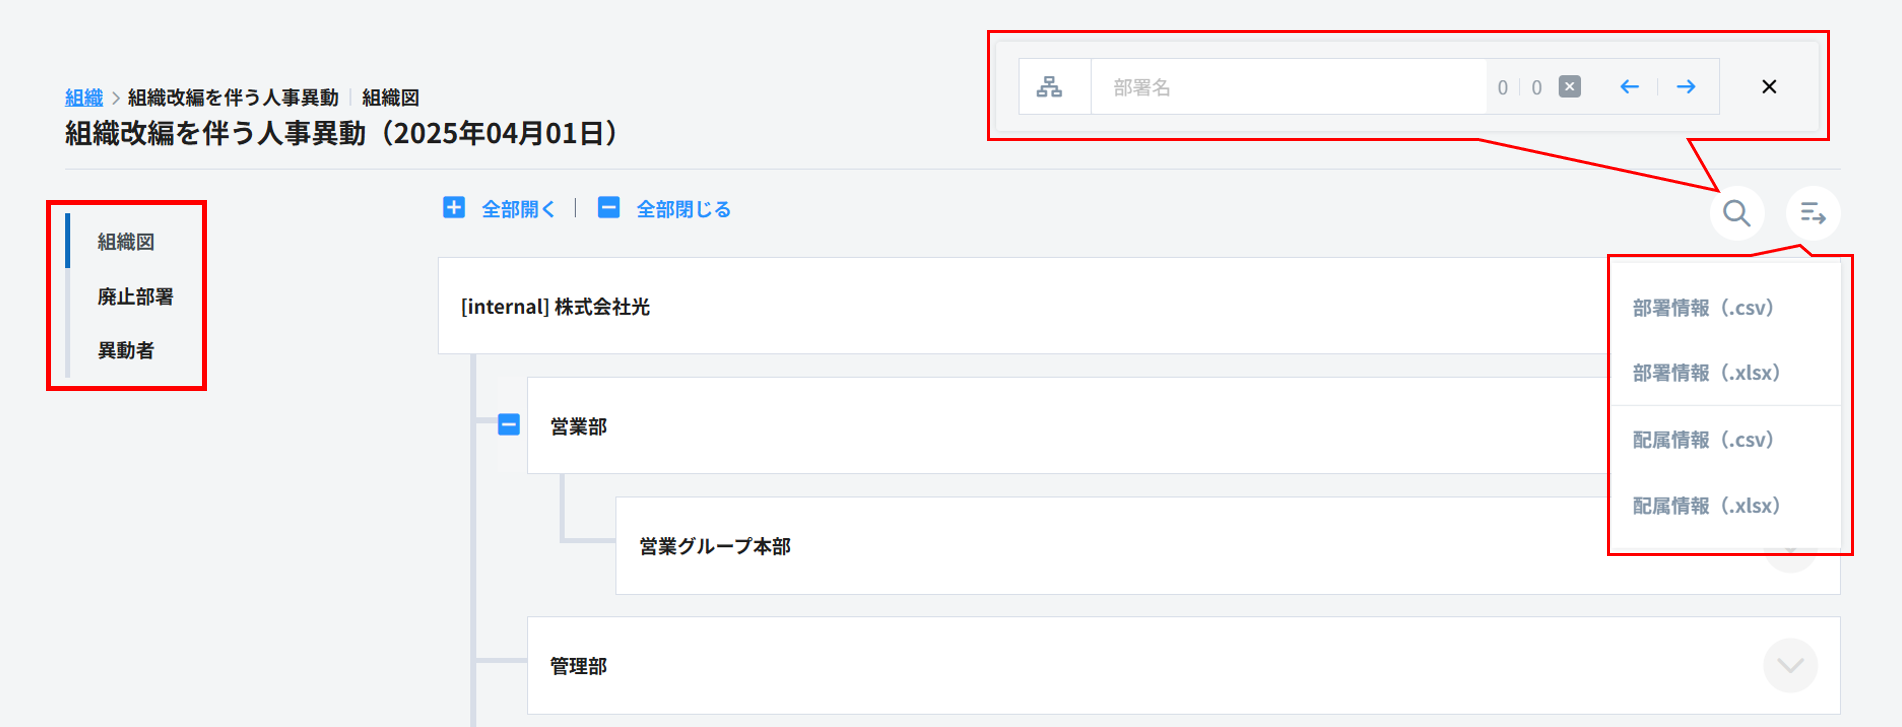1902x727 pixels.
Task: Click the 組織 breadcrumb link
Action: pyautogui.click(x=84, y=98)
